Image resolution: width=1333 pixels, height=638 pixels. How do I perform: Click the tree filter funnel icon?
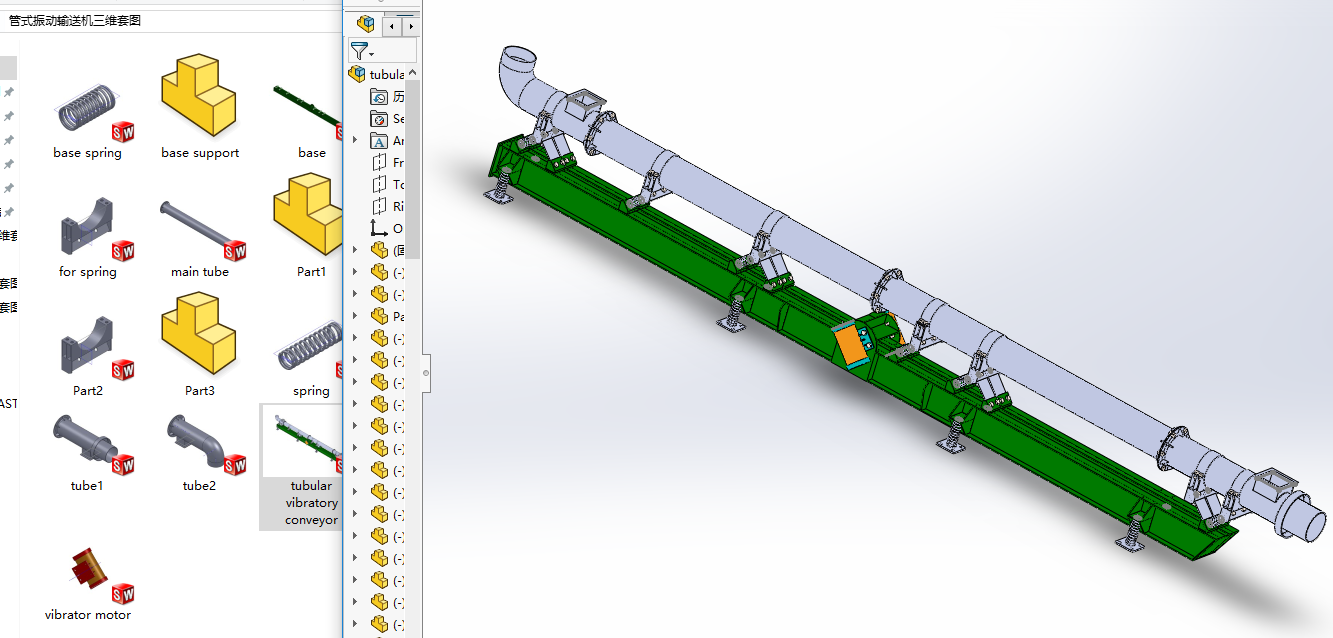pyautogui.click(x=360, y=51)
